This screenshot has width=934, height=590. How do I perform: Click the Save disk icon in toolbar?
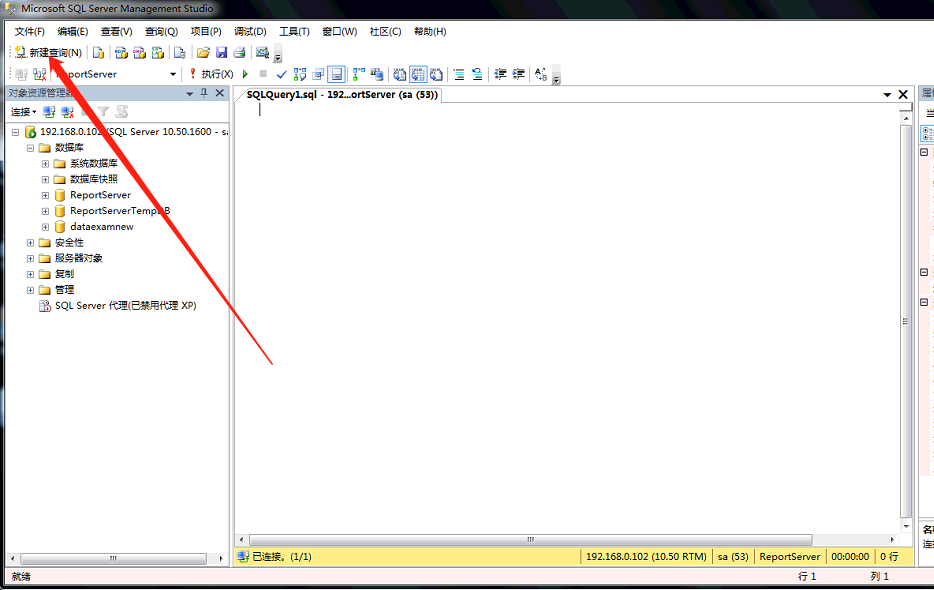pyautogui.click(x=221, y=52)
